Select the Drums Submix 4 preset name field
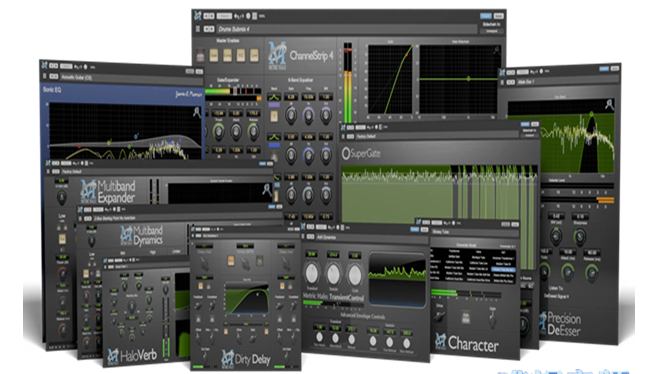Image resolution: width=657 pixels, height=374 pixels. (x=347, y=29)
